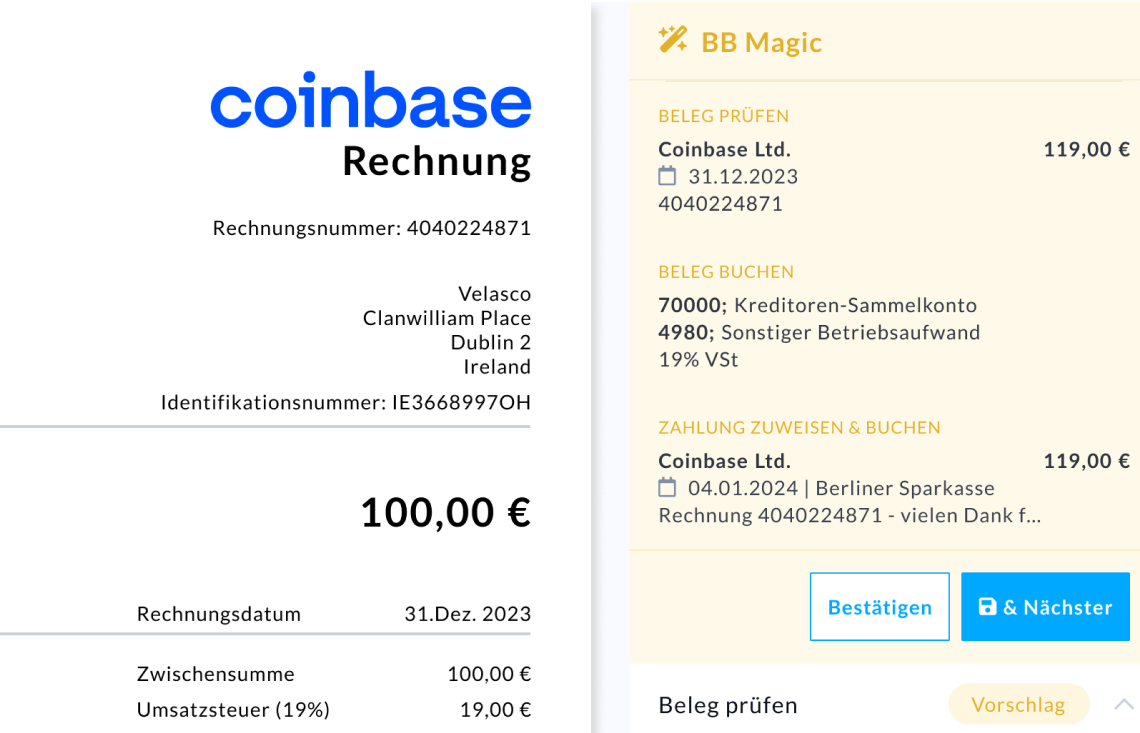Click the coinbase logo on the invoice

pos(370,100)
